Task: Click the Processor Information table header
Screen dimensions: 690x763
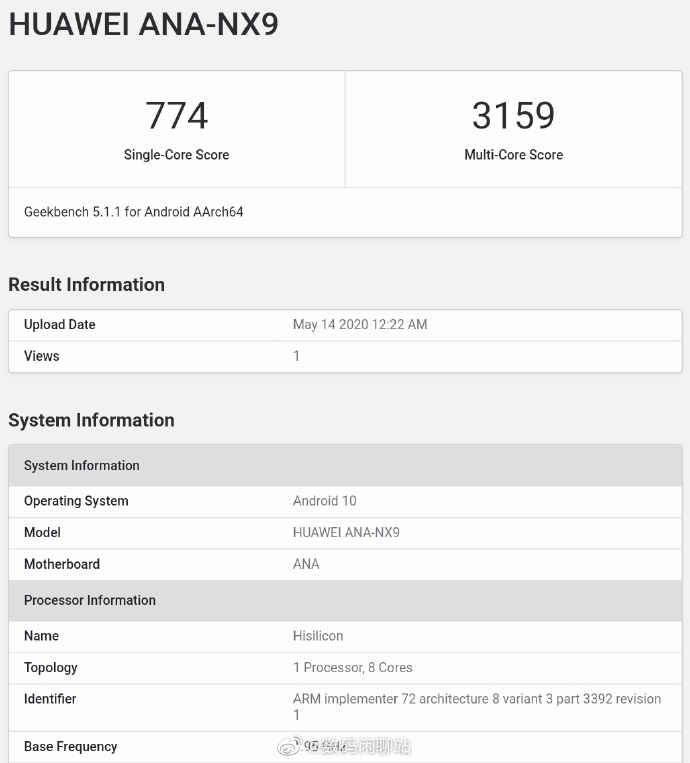Action: pos(90,601)
